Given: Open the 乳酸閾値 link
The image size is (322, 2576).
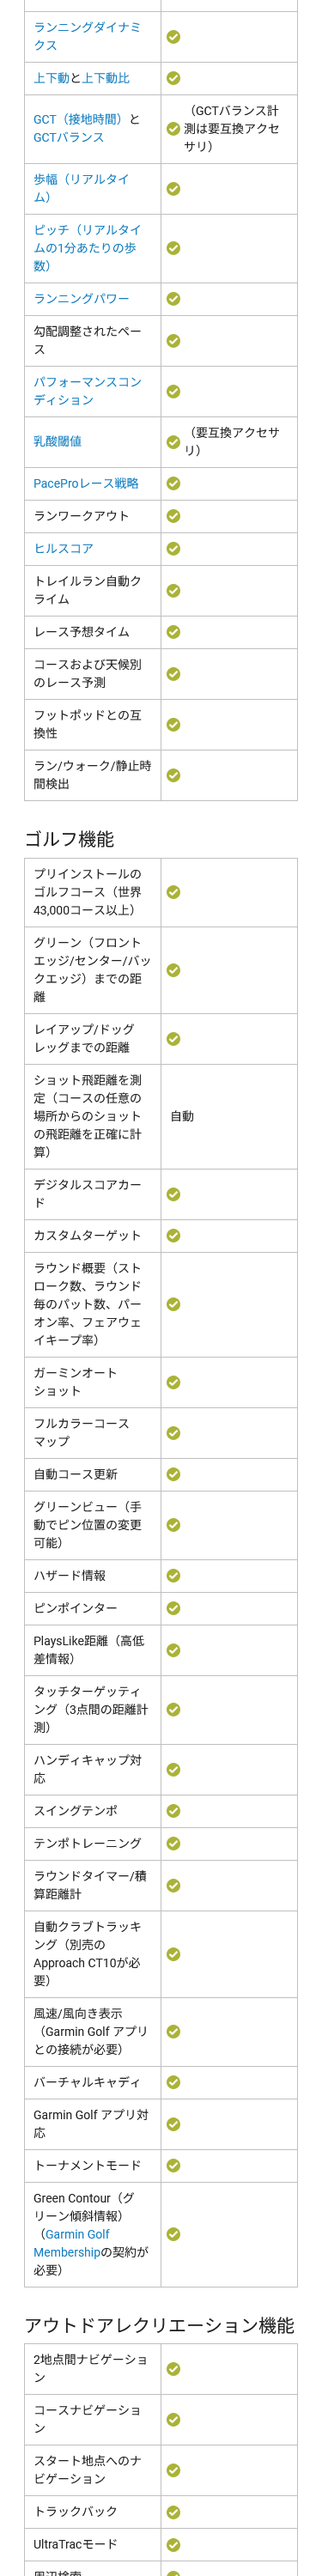Looking at the screenshot, I should [57, 441].
